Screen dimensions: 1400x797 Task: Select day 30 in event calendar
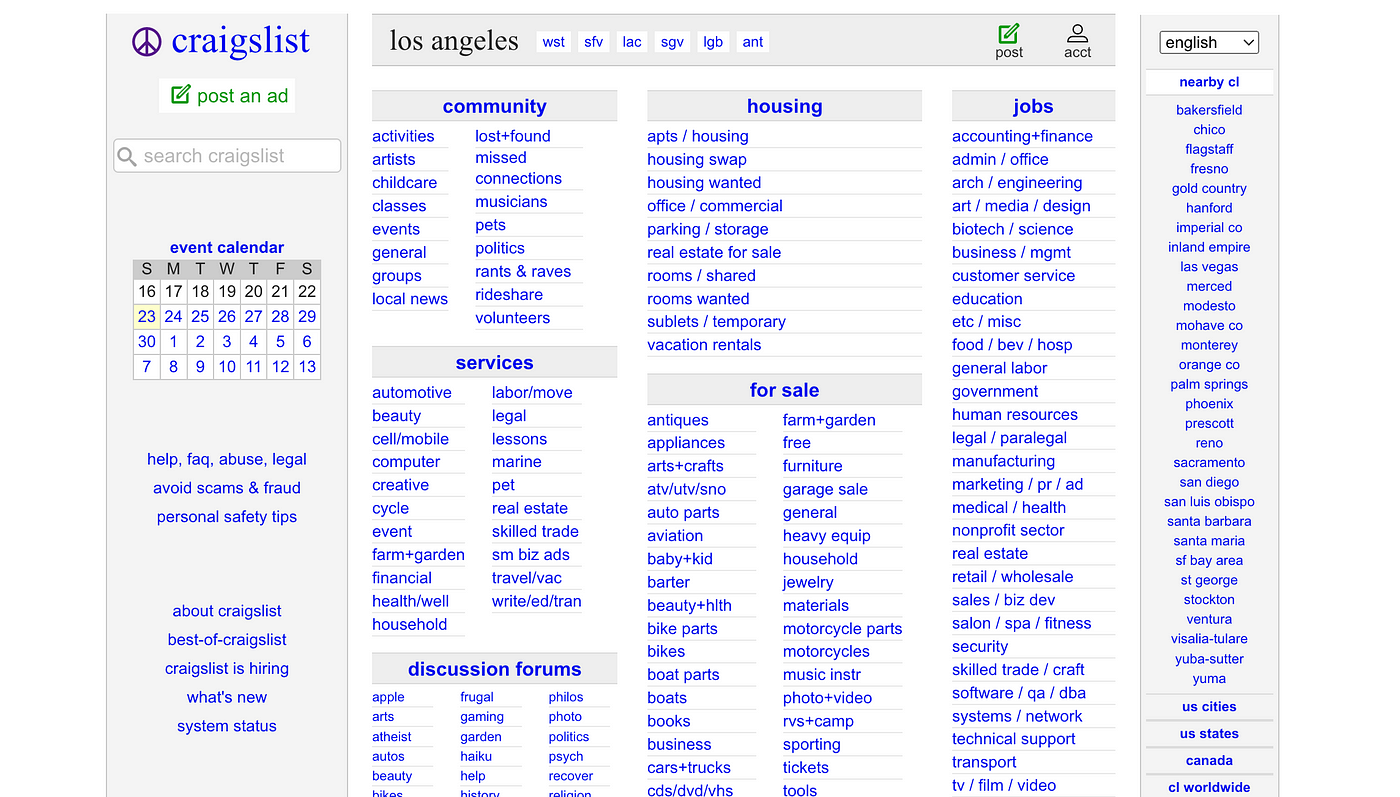click(147, 341)
